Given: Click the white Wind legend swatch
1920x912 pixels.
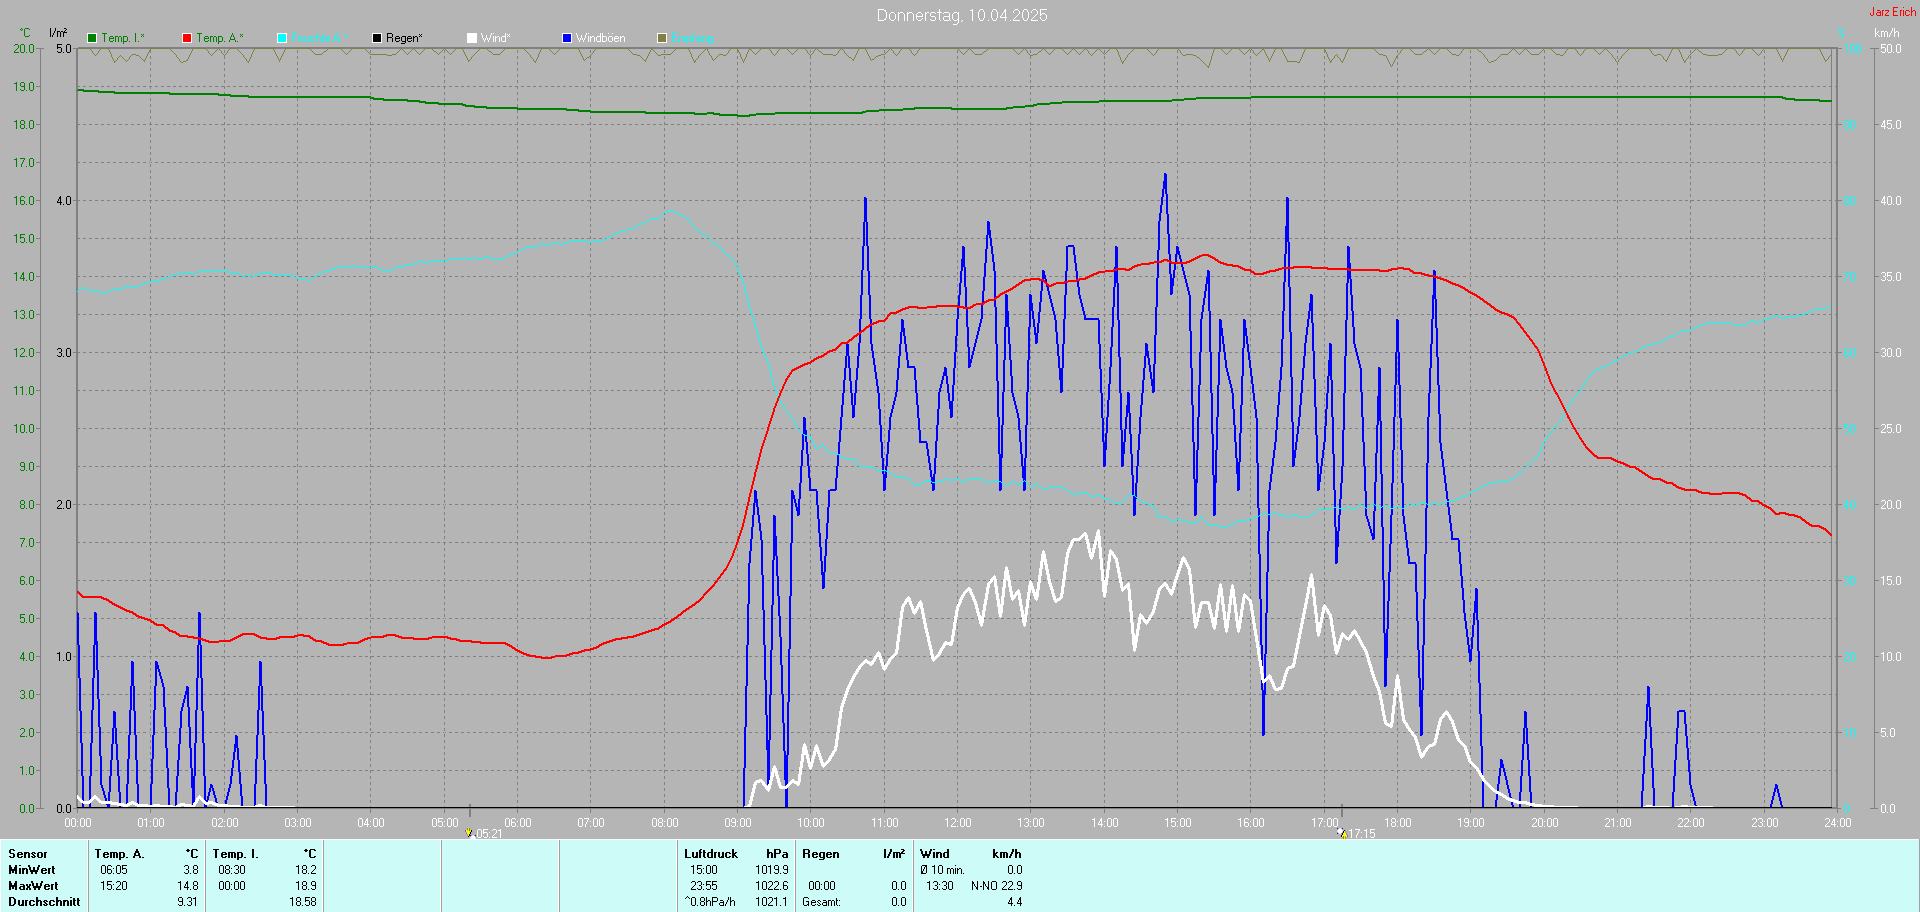Looking at the screenshot, I should pos(472,38).
